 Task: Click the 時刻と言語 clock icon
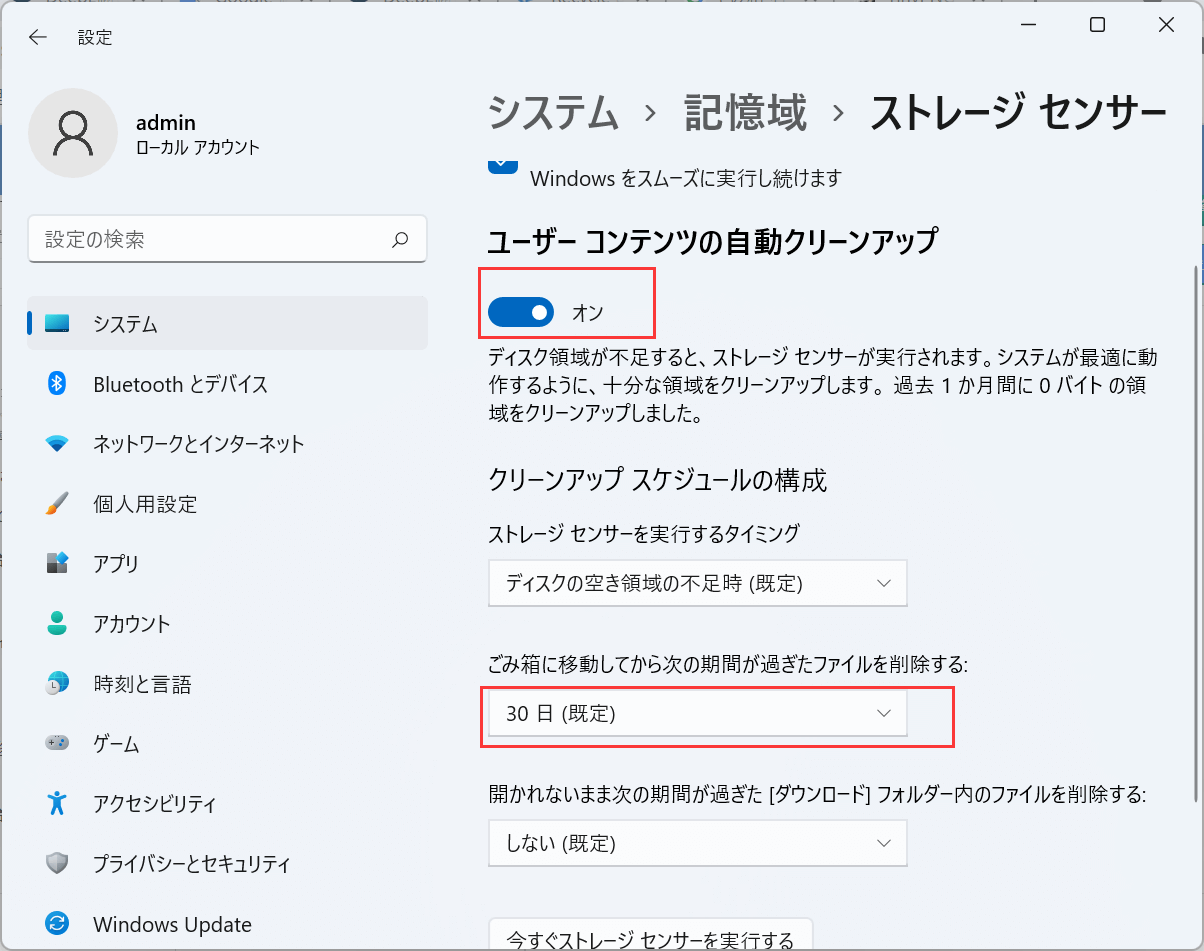click(x=57, y=684)
